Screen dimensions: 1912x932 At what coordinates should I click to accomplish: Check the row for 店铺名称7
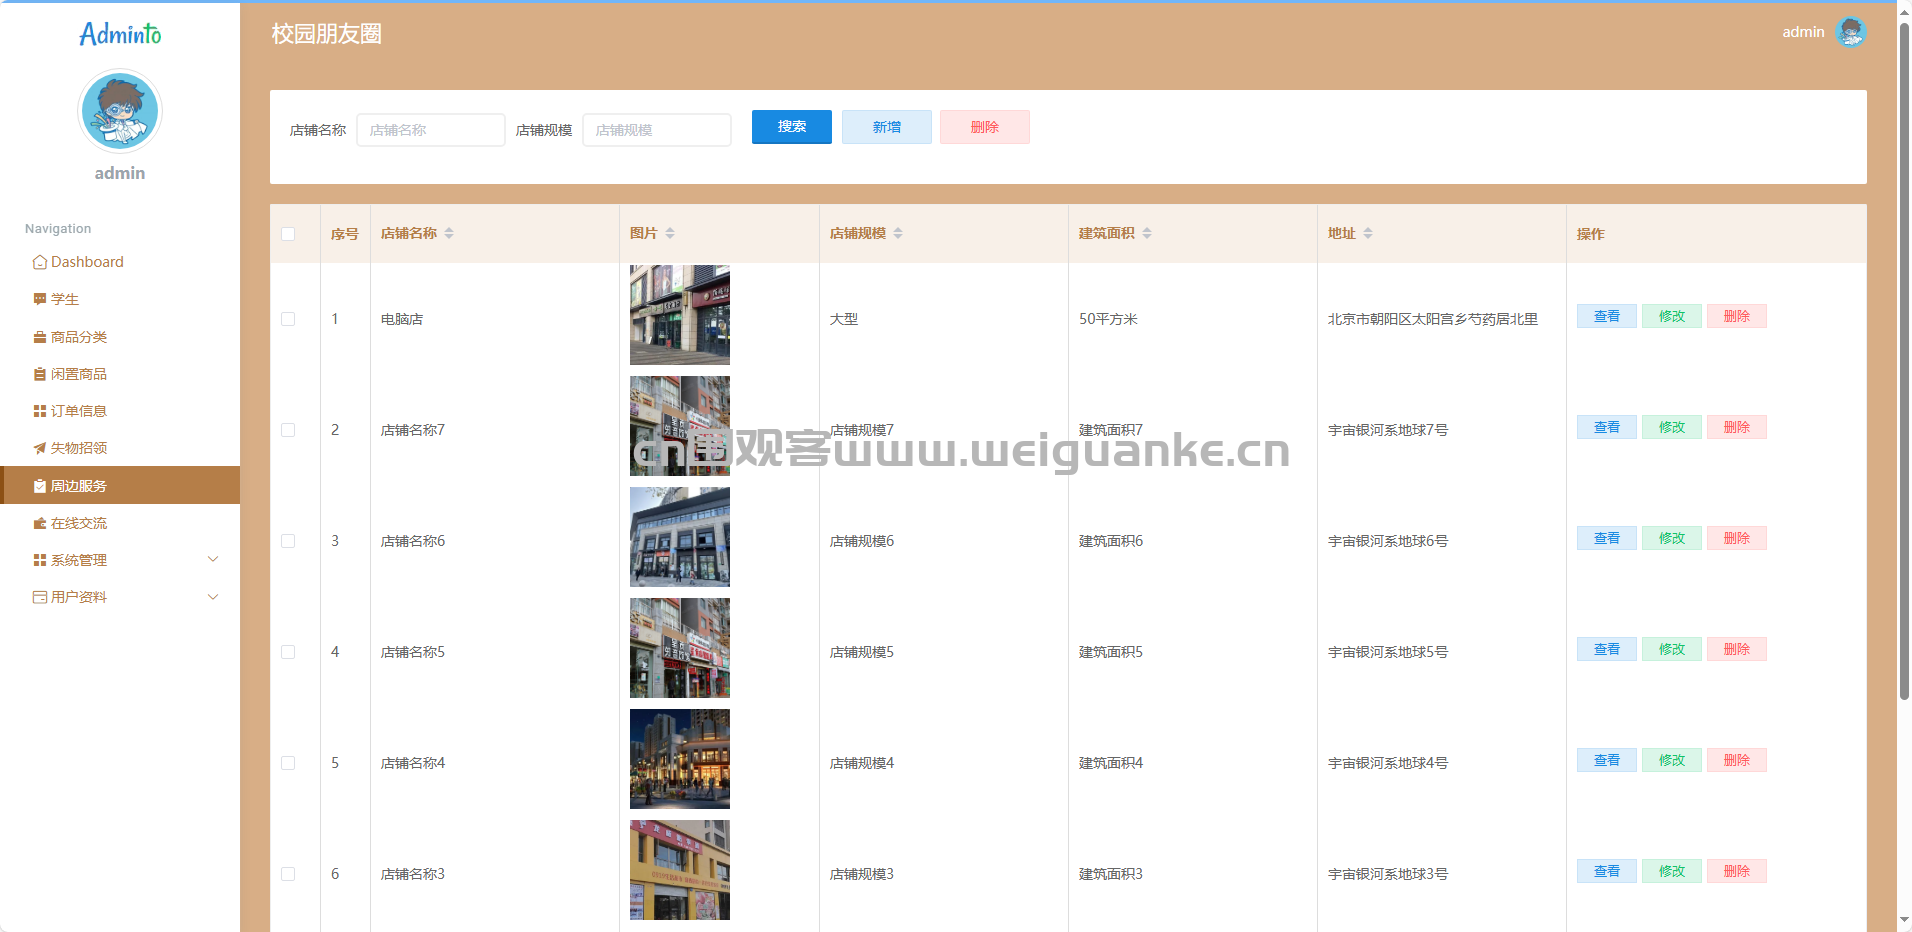point(288,430)
